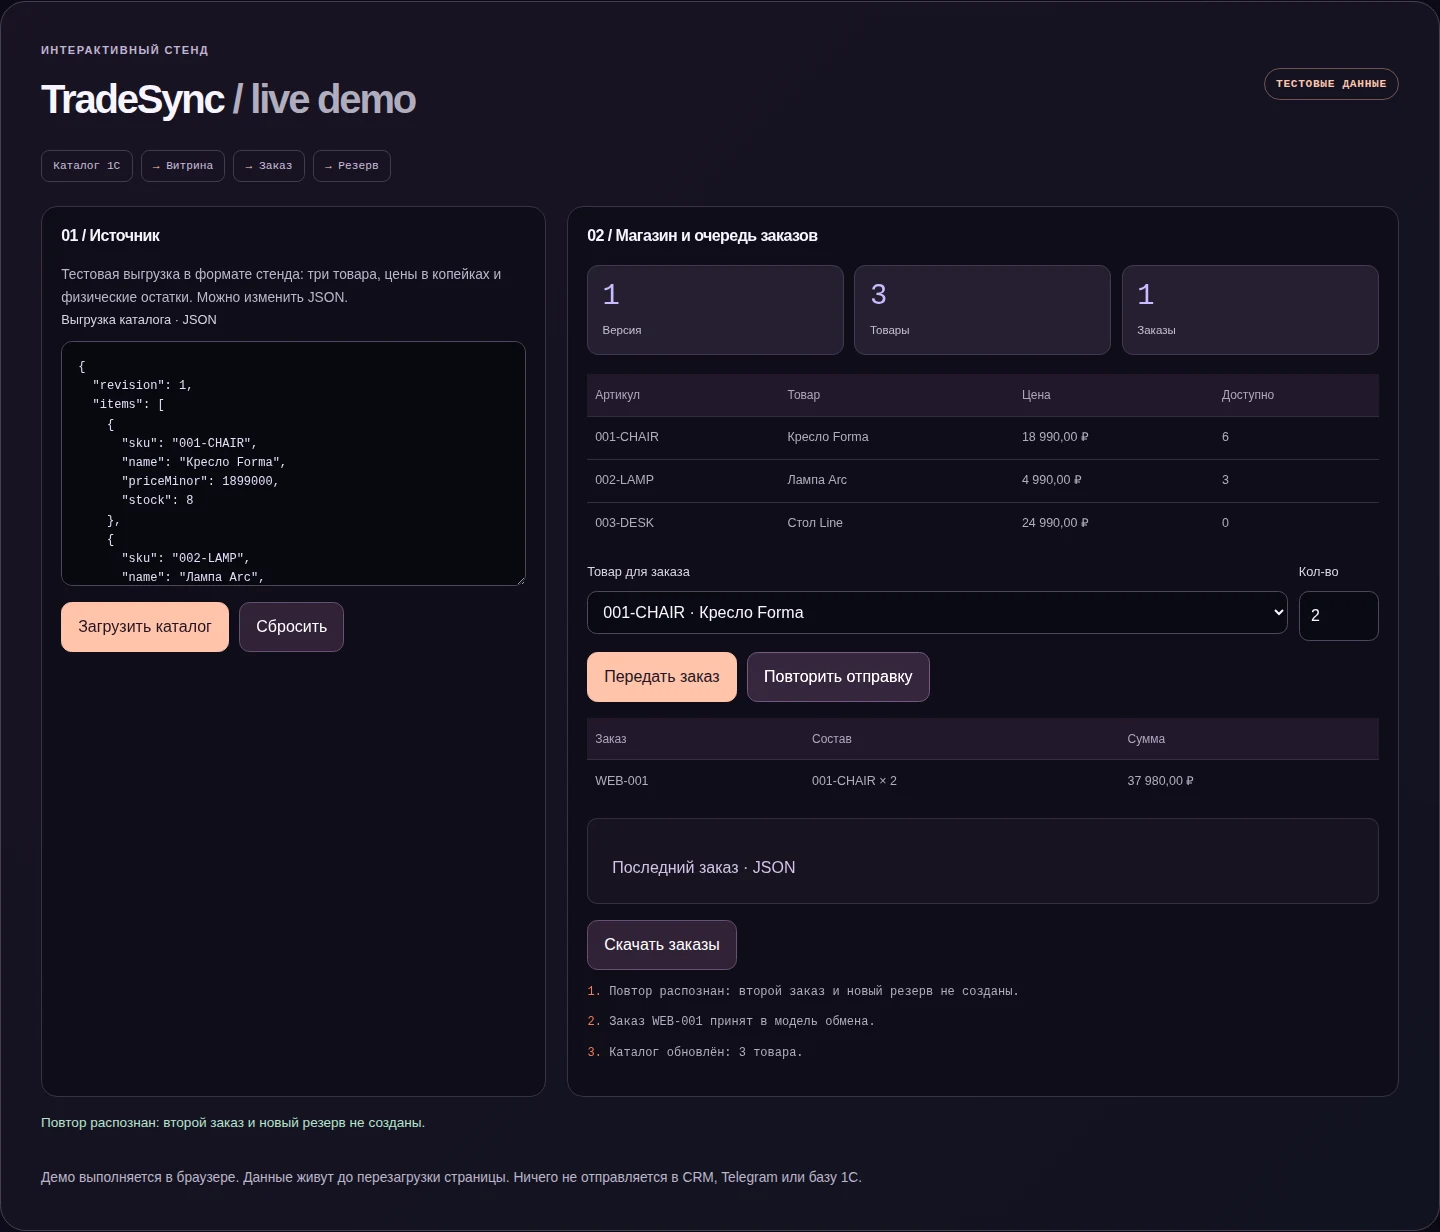This screenshot has height=1232, width=1440.
Task: Click the Кресло Forma product name
Action: pyautogui.click(x=828, y=437)
